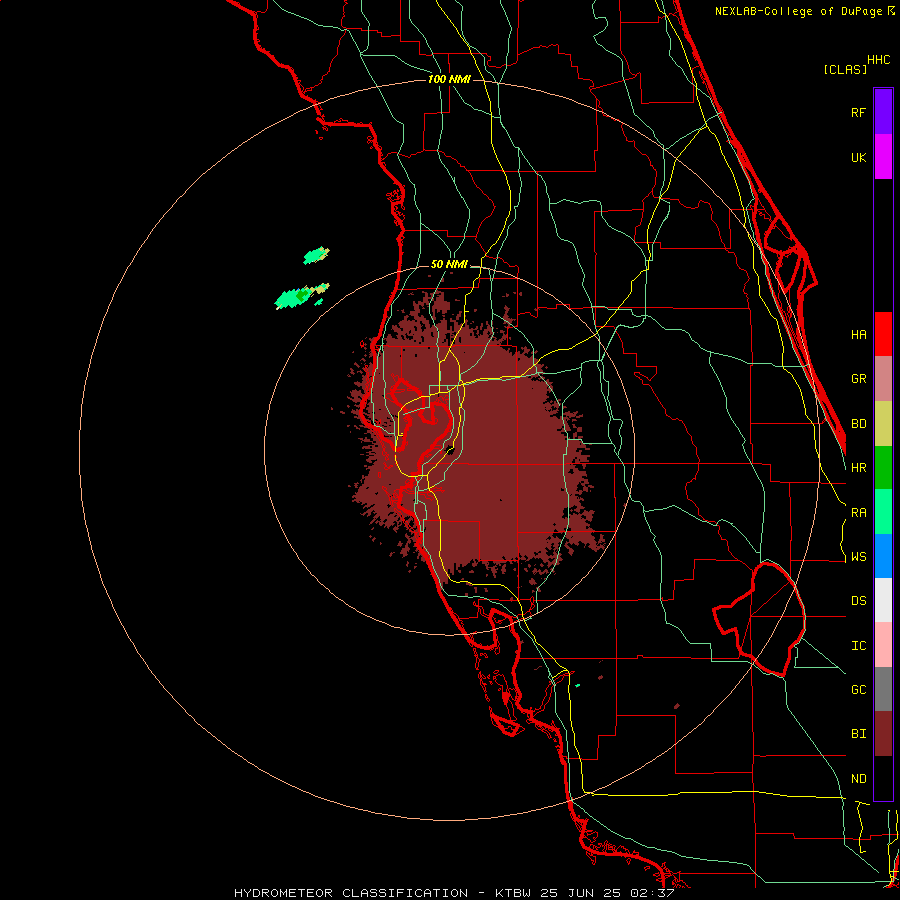Click the largest green offshore rain echo

[294, 298]
